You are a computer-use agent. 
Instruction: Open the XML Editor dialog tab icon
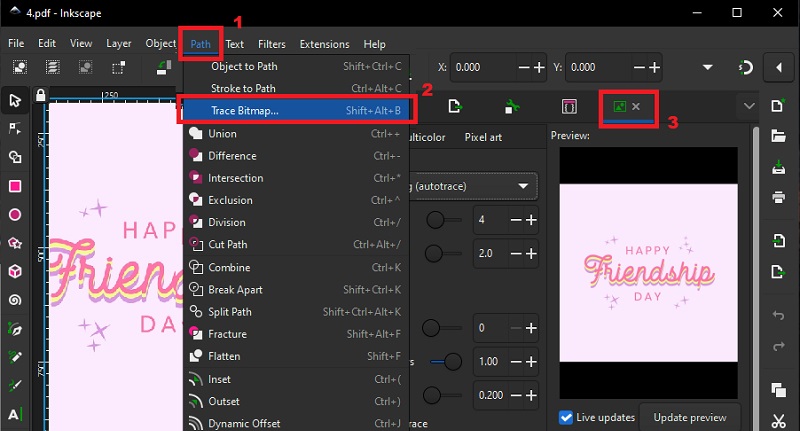[569, 106]
